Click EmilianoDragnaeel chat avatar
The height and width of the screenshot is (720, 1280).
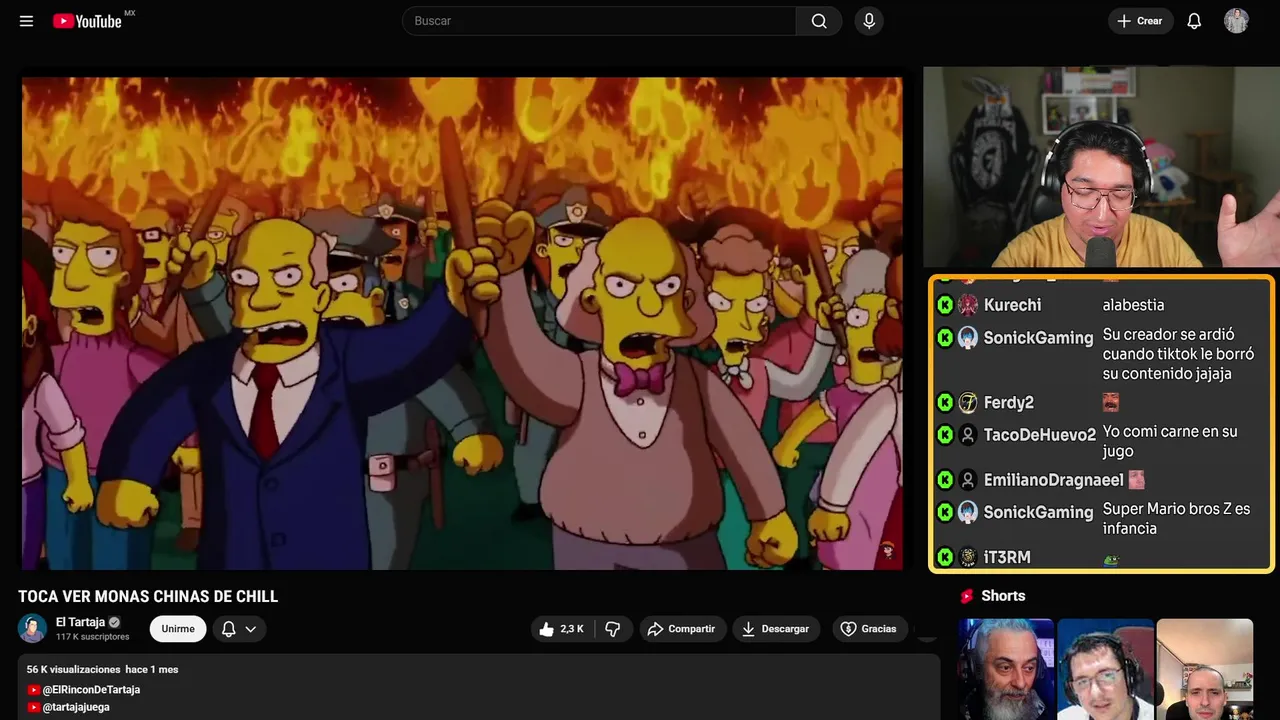968,480
